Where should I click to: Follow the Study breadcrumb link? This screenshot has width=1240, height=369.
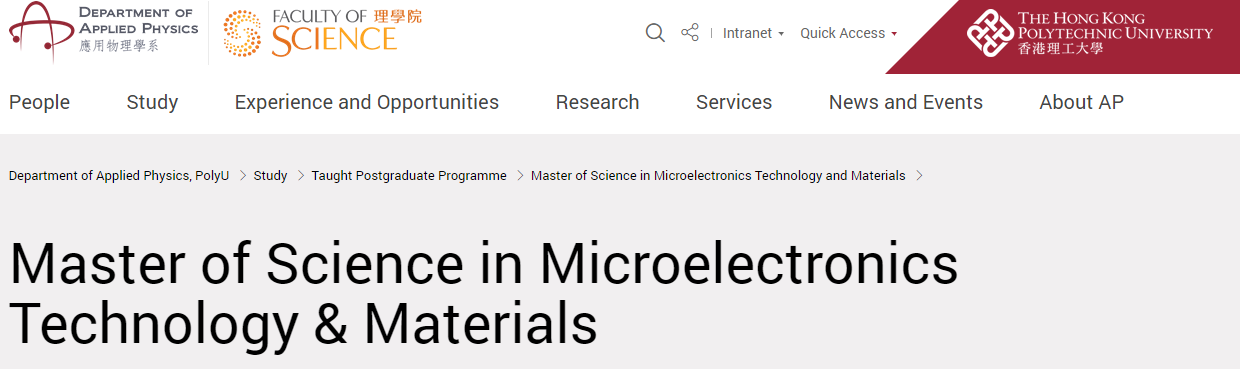(270, 176)
